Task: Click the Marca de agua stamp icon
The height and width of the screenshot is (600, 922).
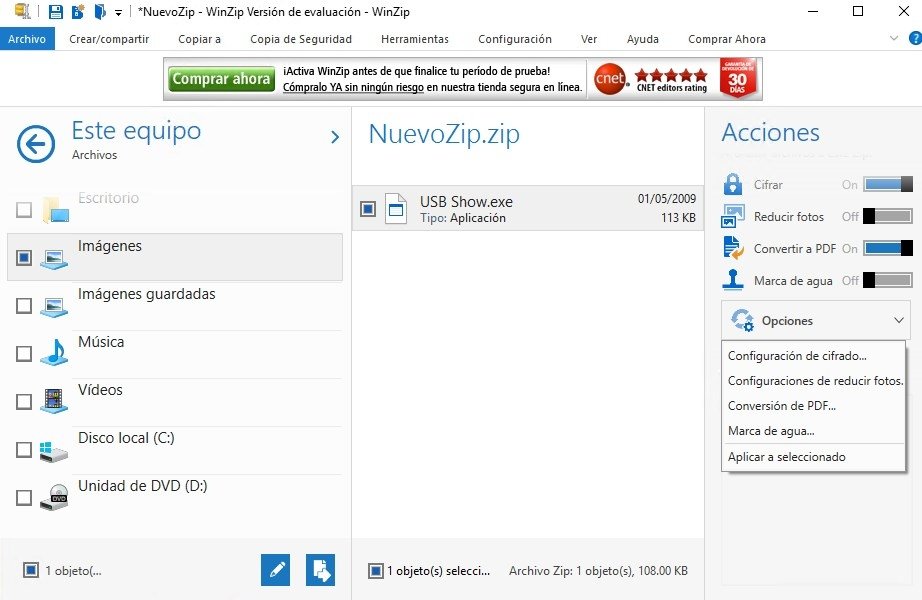Action: point(733,280)
